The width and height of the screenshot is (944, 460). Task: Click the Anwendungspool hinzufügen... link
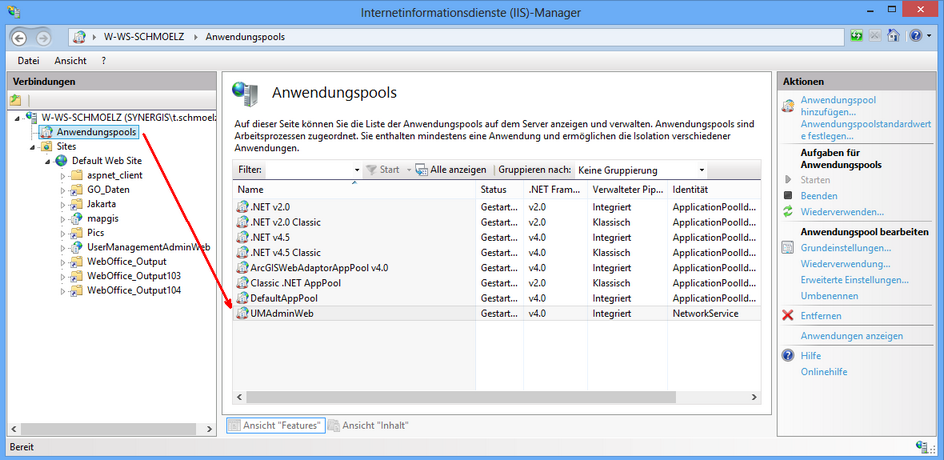(x=838, y=106)
